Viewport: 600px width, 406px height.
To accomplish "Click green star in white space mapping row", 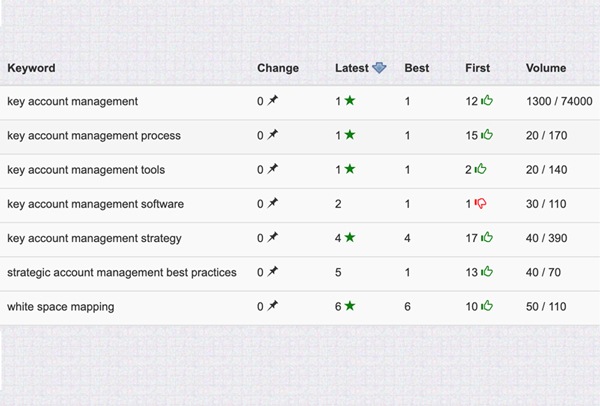I will 350,306.
